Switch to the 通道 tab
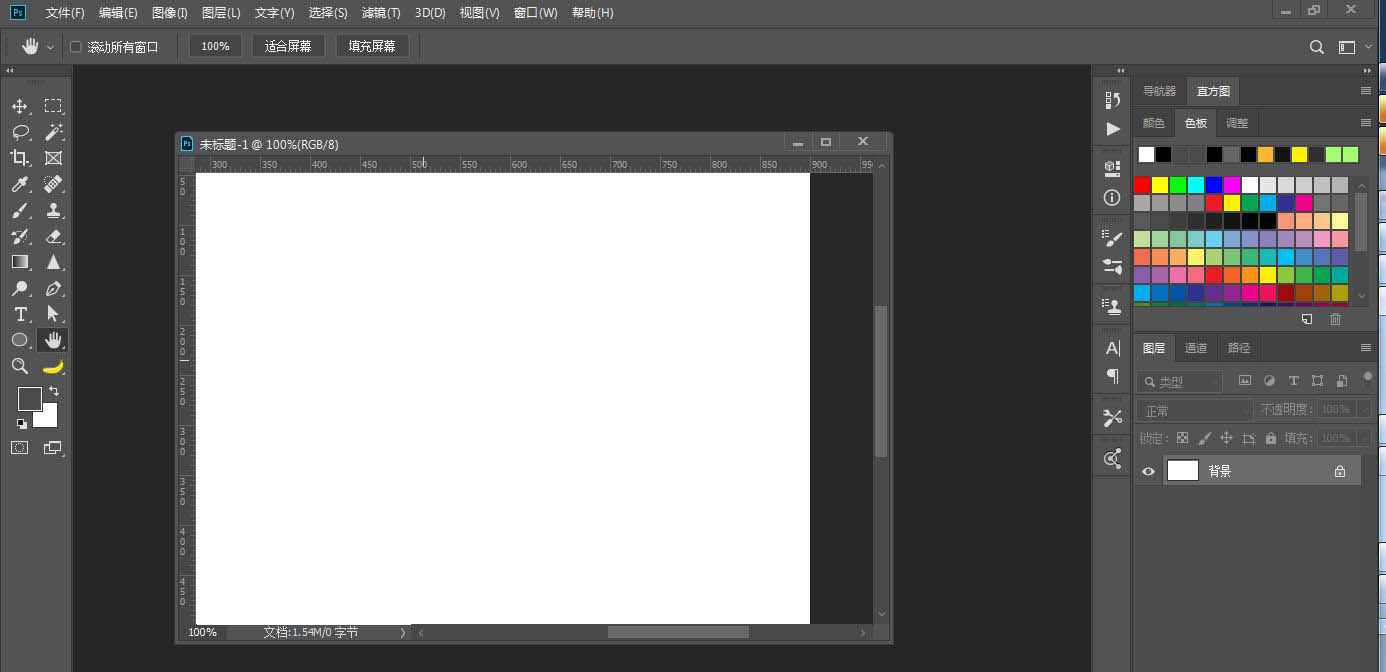The height and width of the screenshot is (672, 1386). (x=1196, y=348)
